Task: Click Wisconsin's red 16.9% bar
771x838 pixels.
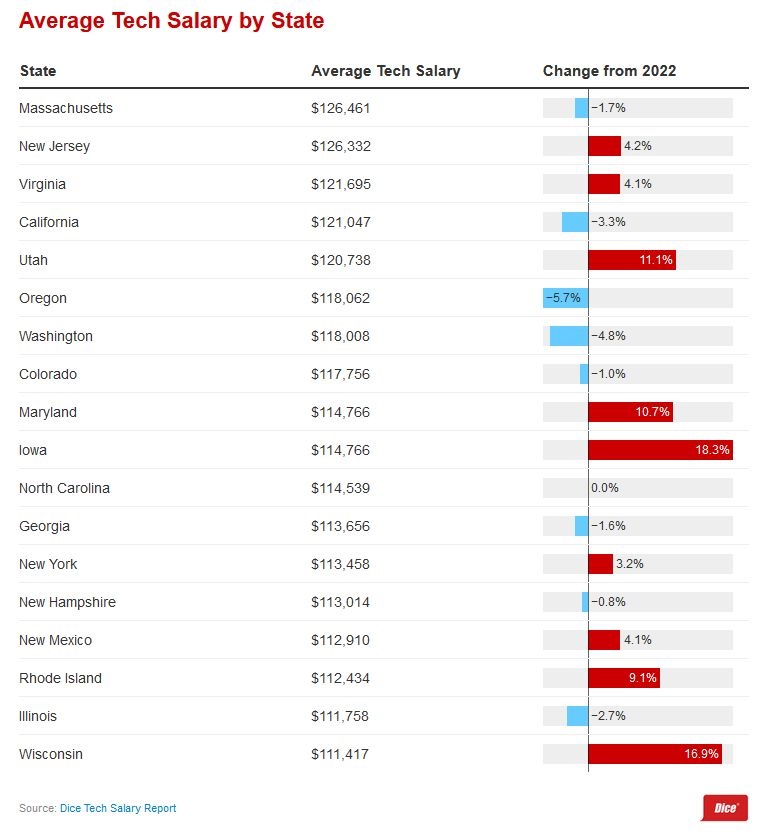Action: (x=655, y=754)
